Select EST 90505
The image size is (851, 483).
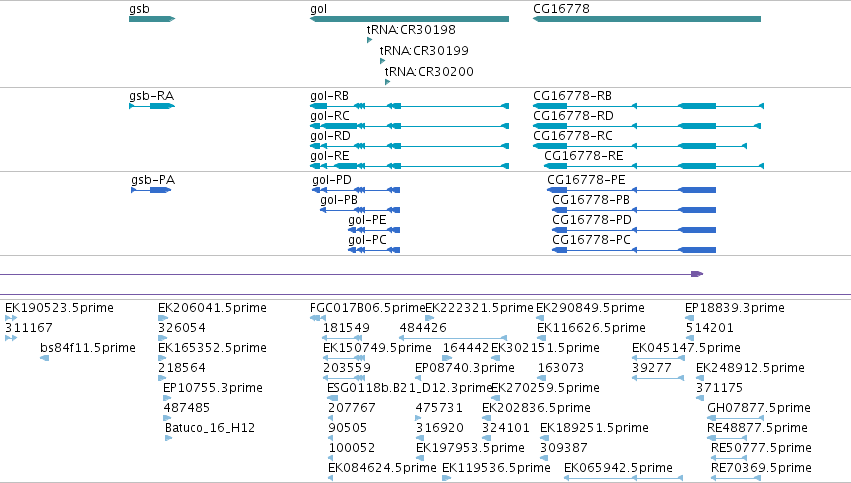pyautogui.click(x=331, y=438)
